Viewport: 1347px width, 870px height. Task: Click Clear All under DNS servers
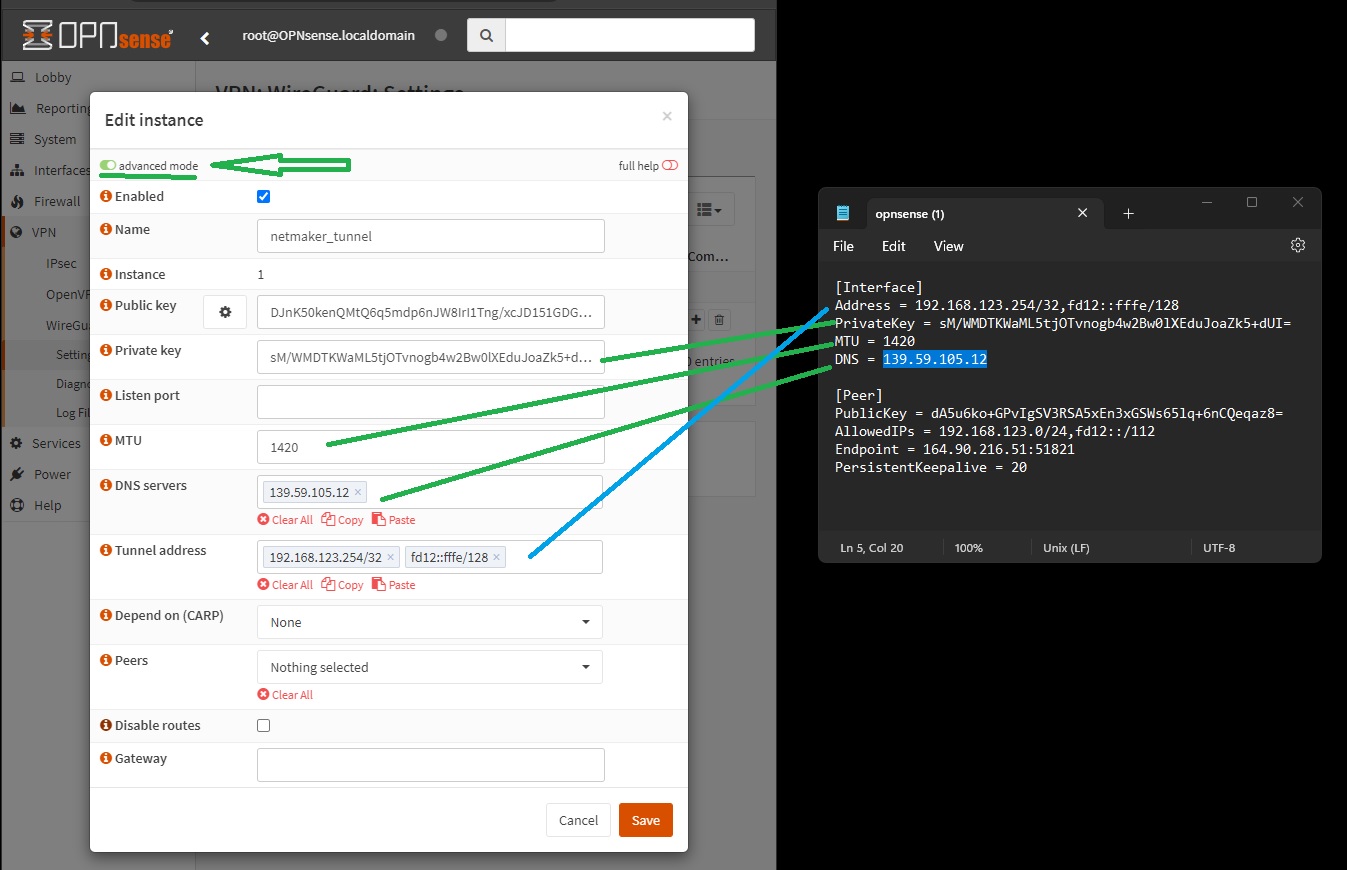pyautogui.click(x=285, y=520)
